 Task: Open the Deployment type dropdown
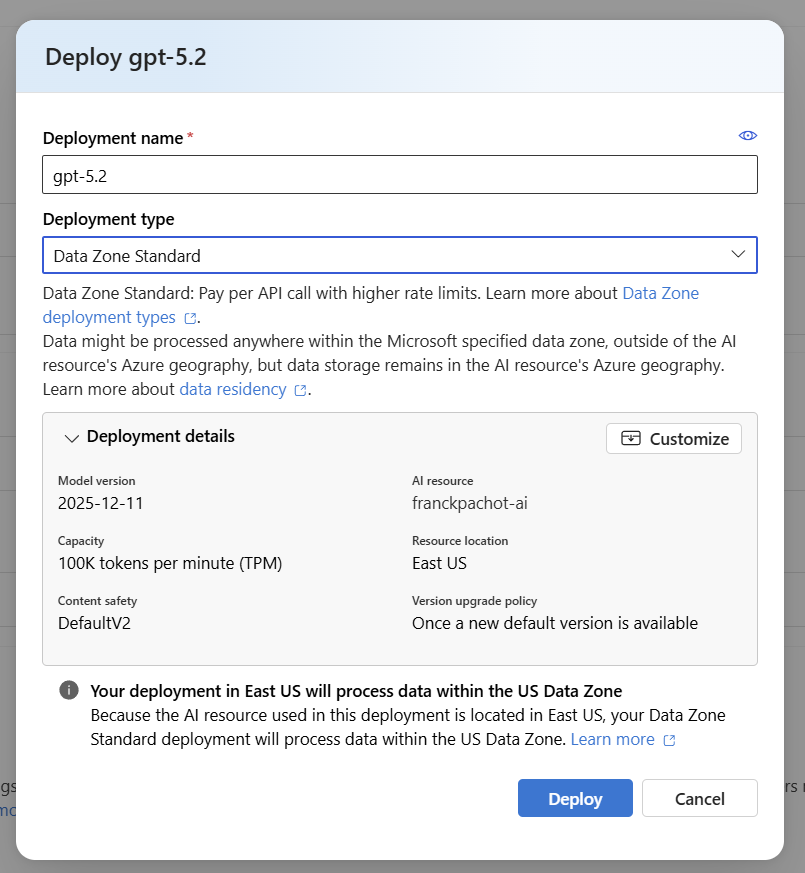pyautogui.click(x=400, y=255)
